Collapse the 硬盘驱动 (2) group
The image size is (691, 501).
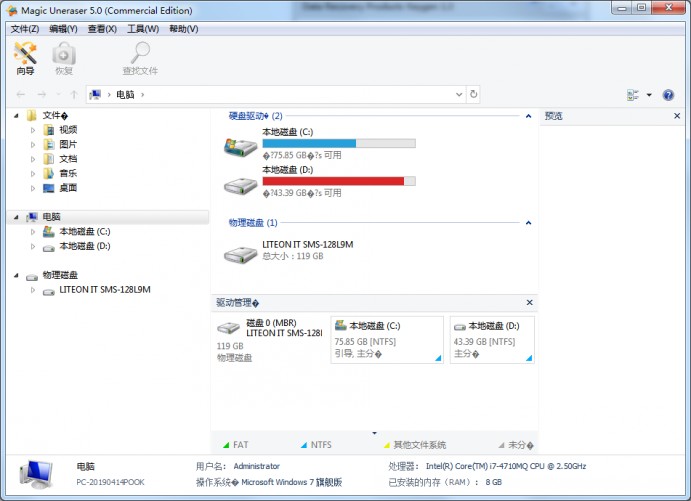528,116
